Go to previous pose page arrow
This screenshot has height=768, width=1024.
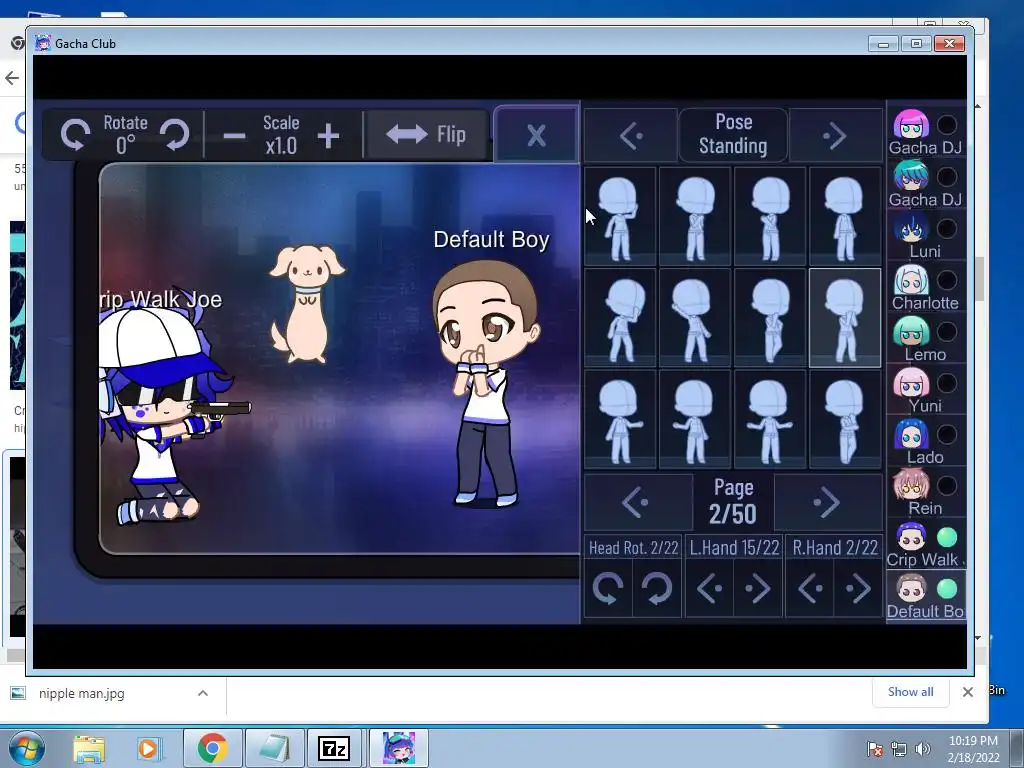click(637, 502)
